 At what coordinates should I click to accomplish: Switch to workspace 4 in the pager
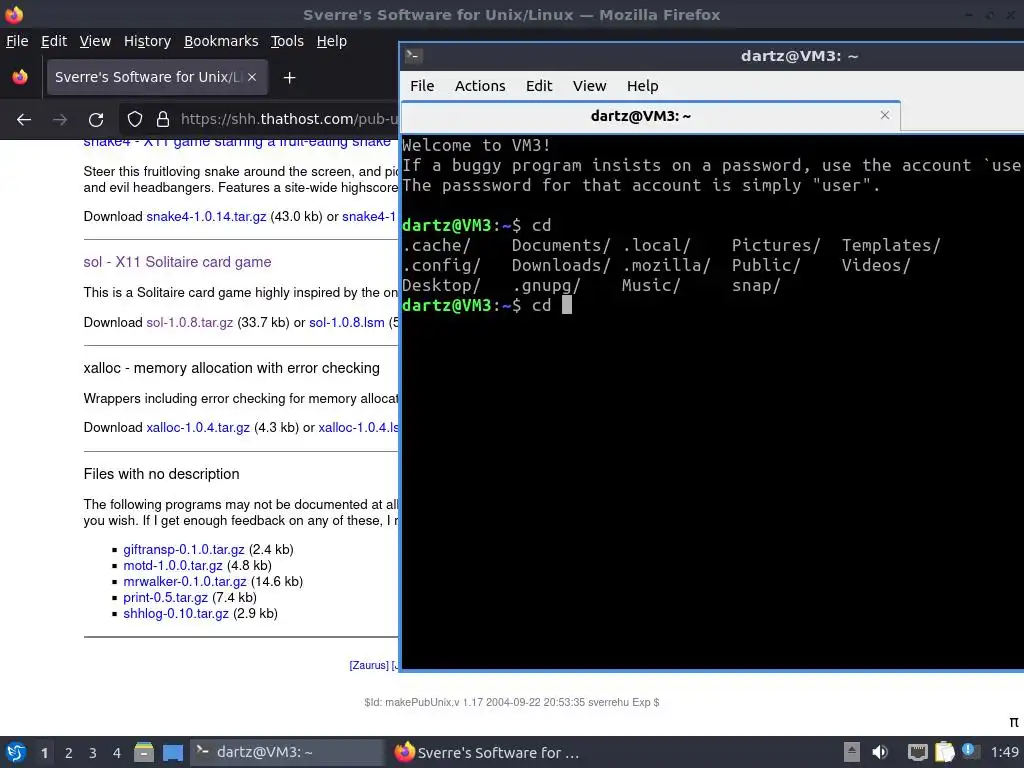[x=117, y=753]
